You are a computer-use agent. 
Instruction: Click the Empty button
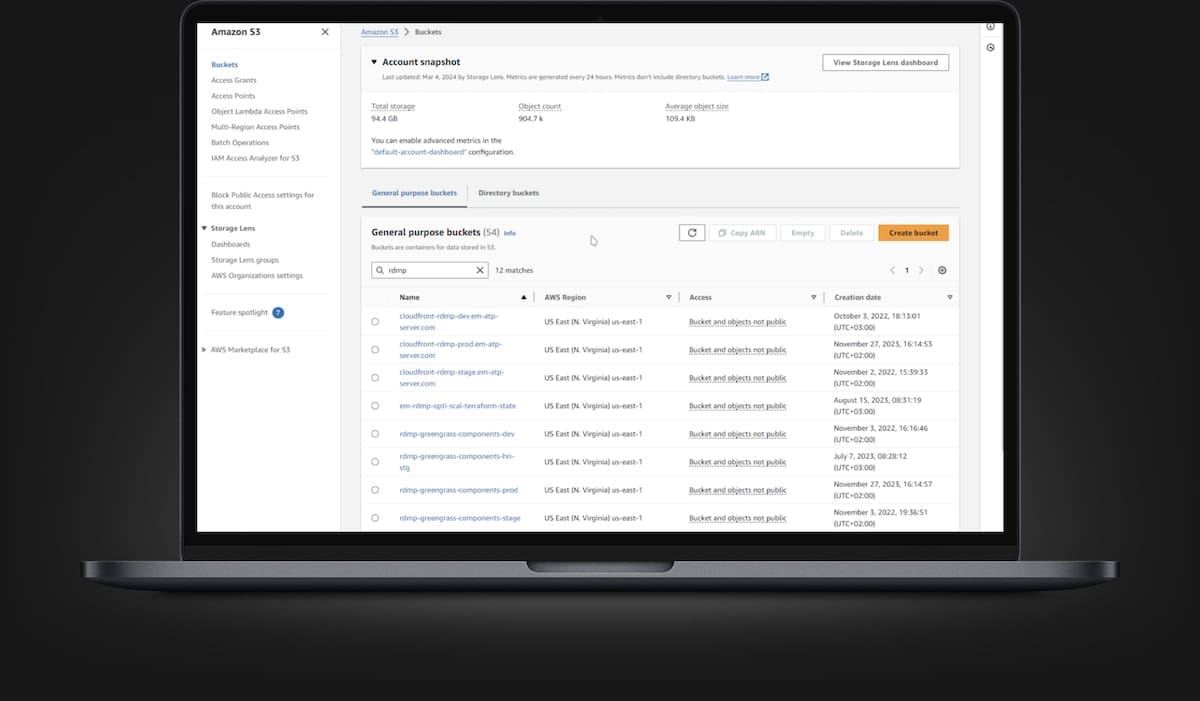tap(803, 233)
